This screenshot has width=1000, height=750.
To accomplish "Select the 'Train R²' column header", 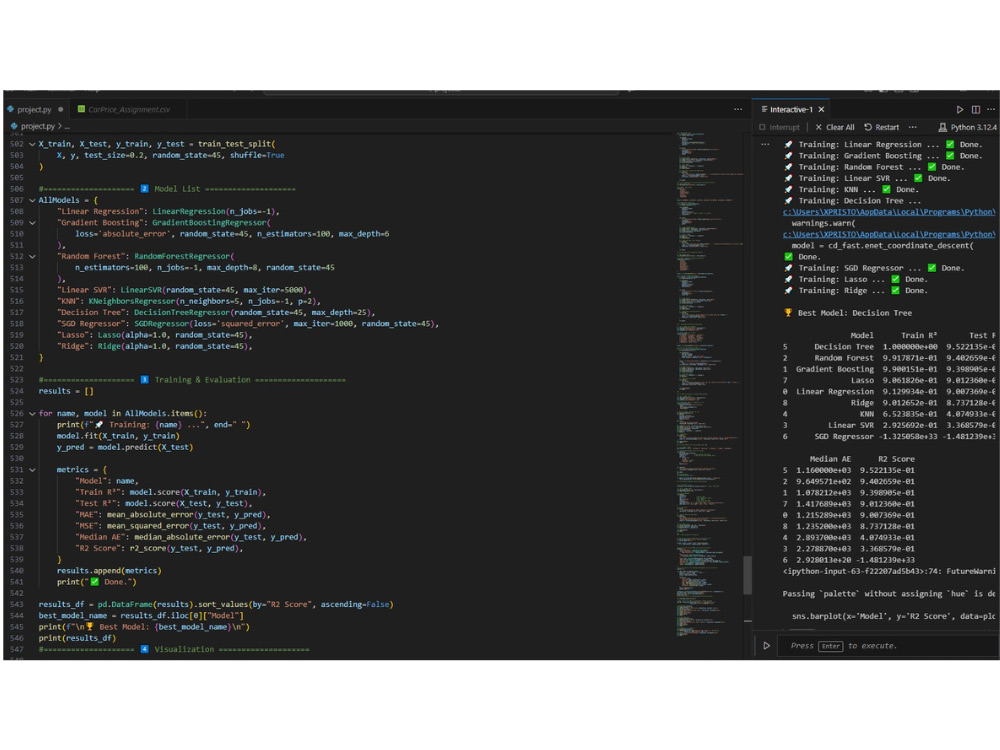I will 918,335.
